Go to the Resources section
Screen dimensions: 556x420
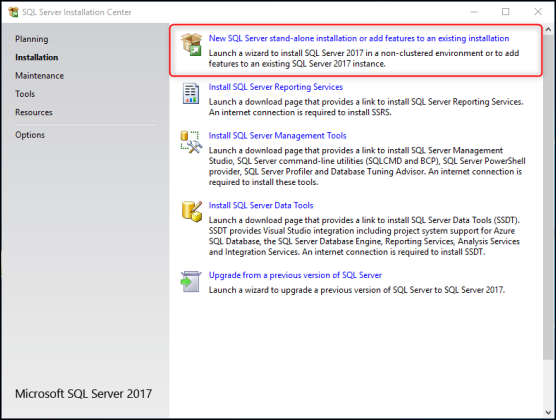[34, 112]
